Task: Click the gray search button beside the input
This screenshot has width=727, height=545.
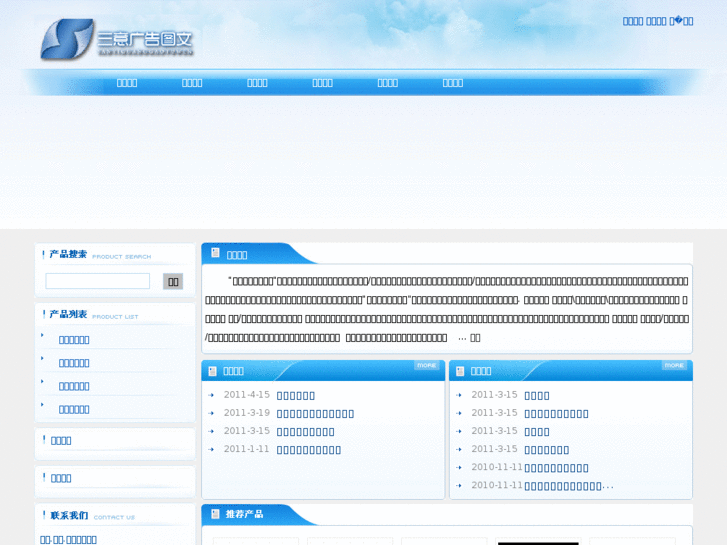Action: tap(173, 282)
